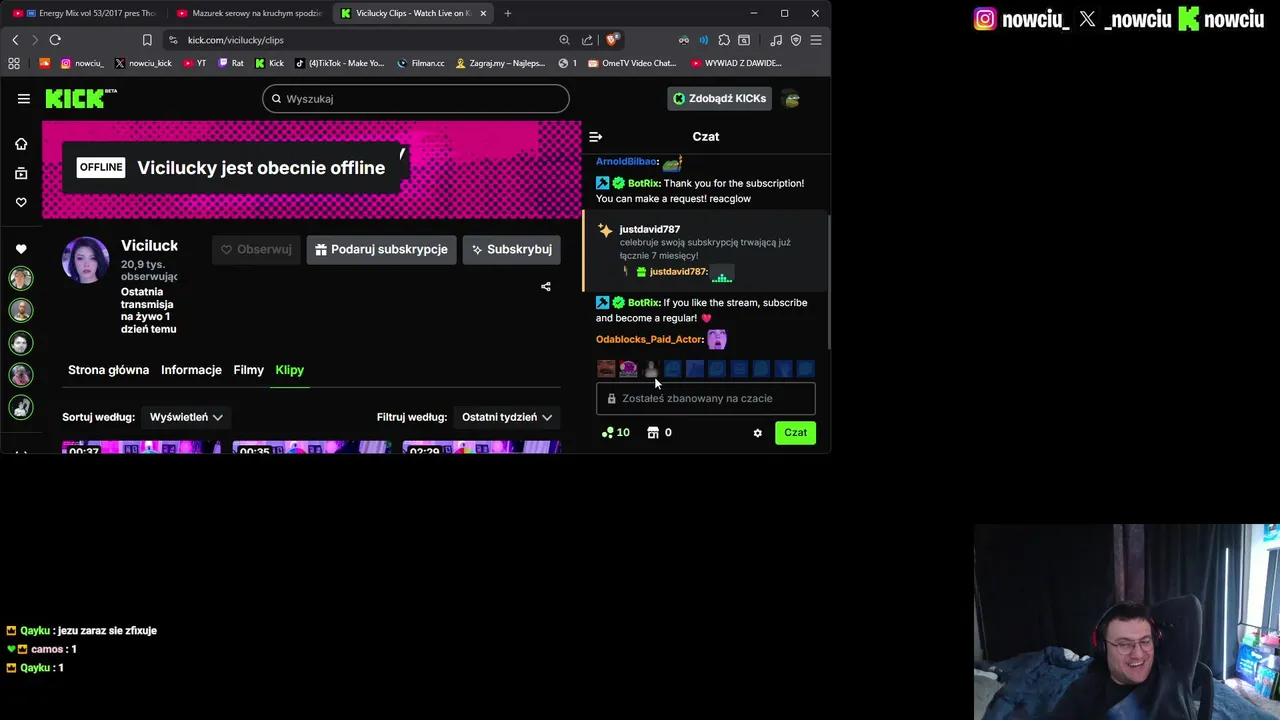
Task: Click the channel points icon showing 10
Action: tap(615, 433)
